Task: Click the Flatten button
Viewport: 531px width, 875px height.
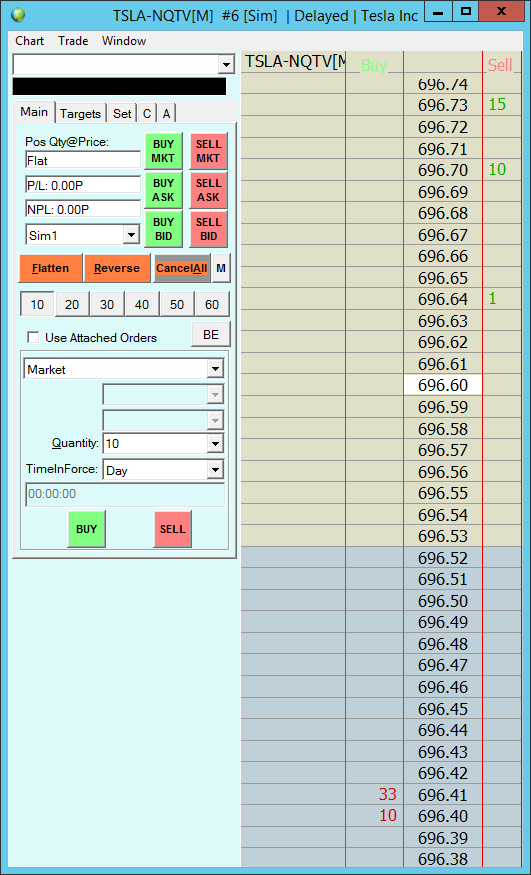Action: click(50, 268)
